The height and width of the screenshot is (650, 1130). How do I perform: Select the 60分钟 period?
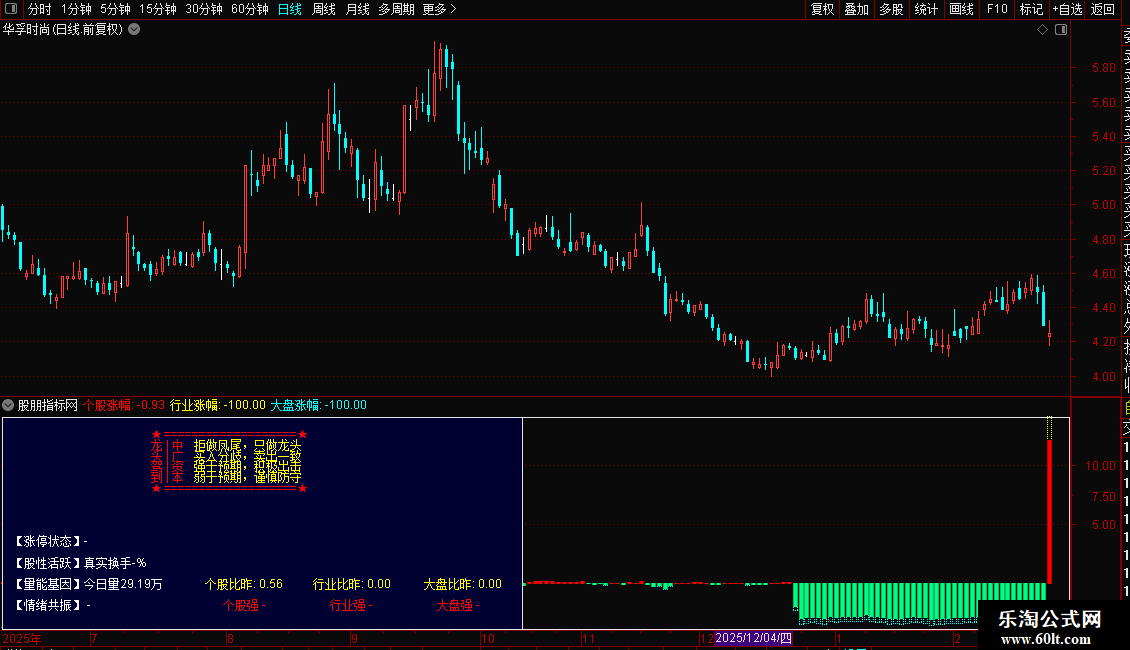[x=250, y=9]
